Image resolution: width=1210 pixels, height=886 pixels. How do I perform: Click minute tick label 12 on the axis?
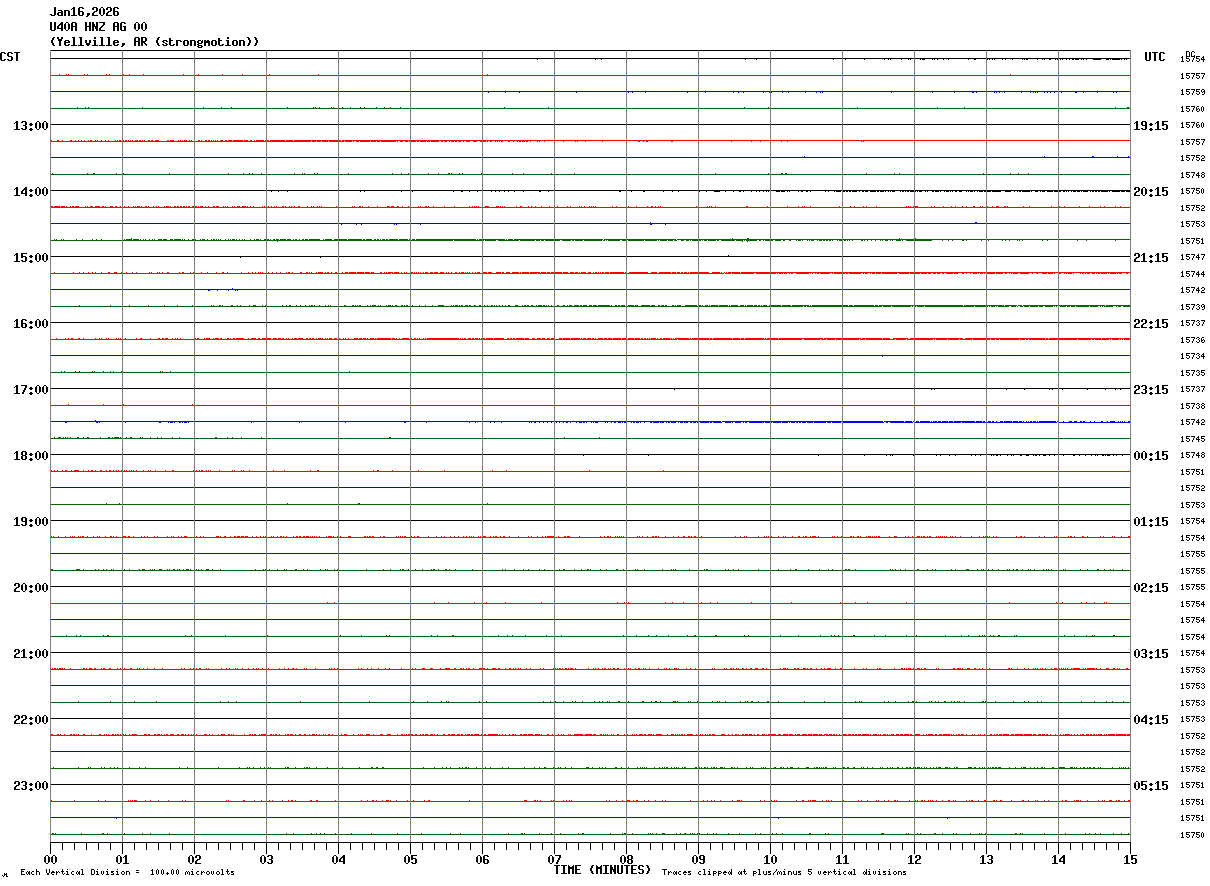tap(914, 859)
